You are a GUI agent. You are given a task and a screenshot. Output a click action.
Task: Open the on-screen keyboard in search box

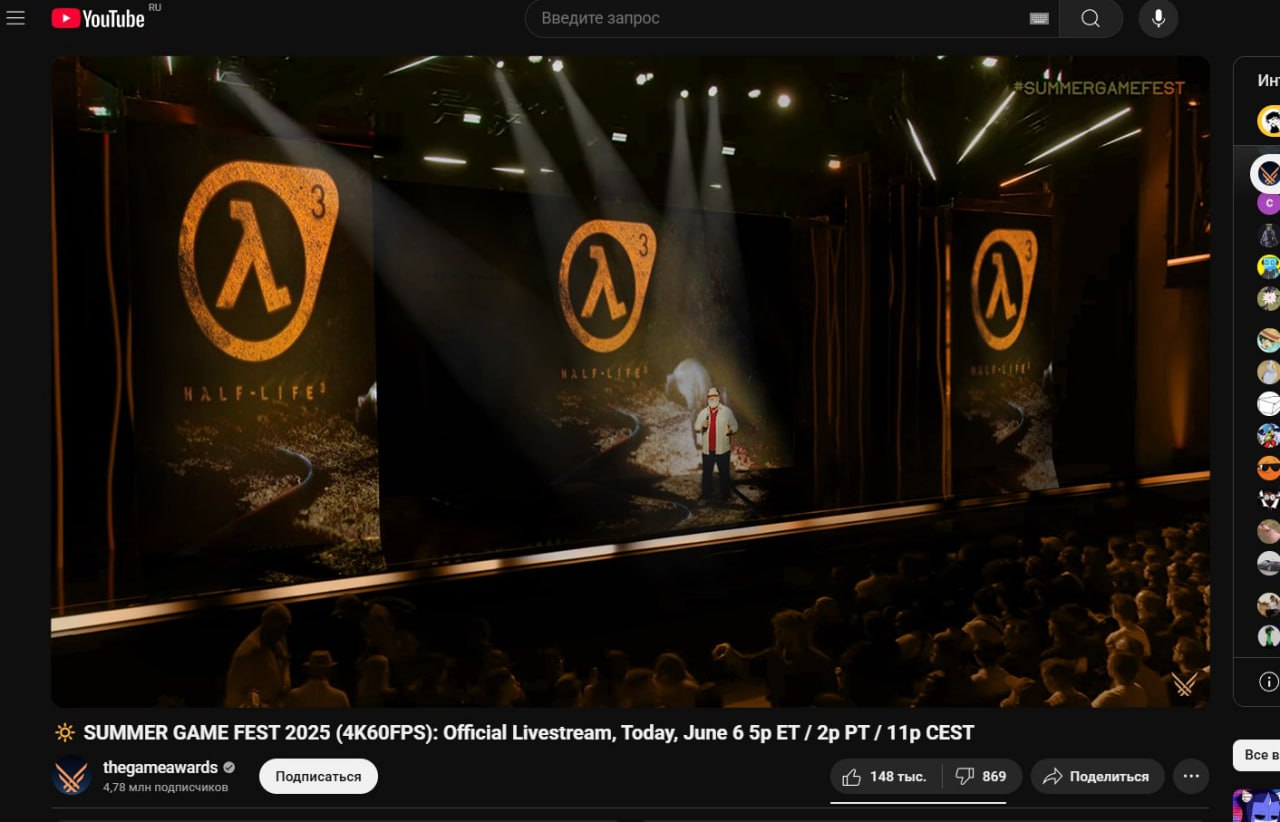pos(1039,18)
